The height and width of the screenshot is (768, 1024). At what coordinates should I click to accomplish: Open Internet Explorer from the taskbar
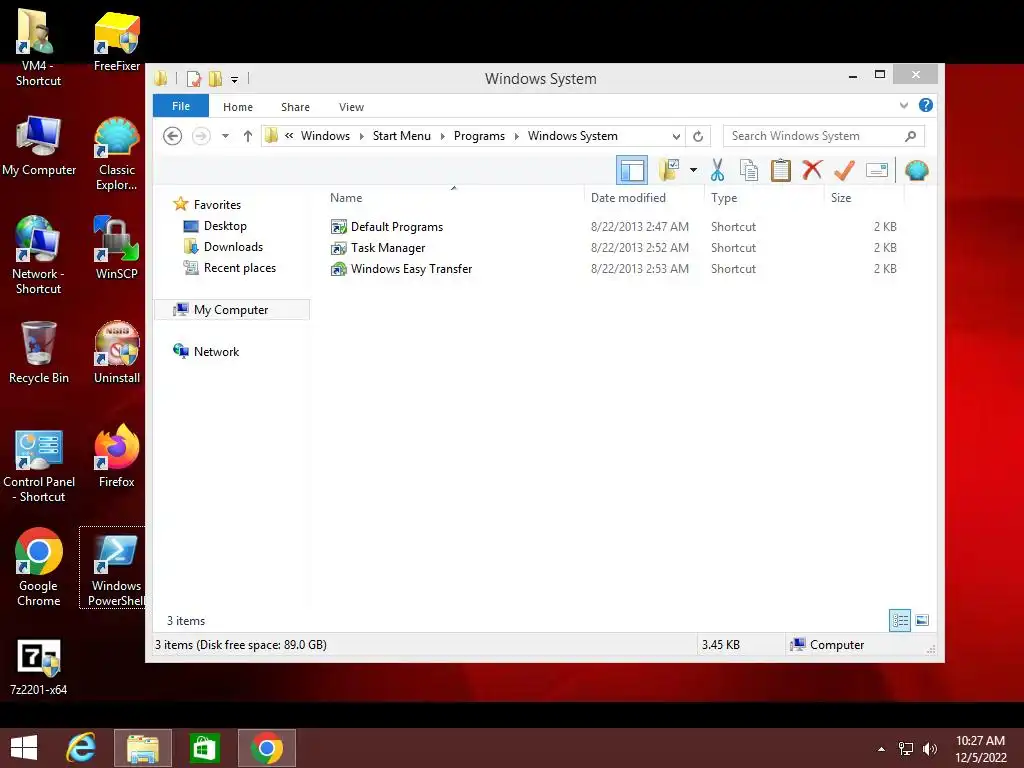pyautogui.click(x=82, y=748)
